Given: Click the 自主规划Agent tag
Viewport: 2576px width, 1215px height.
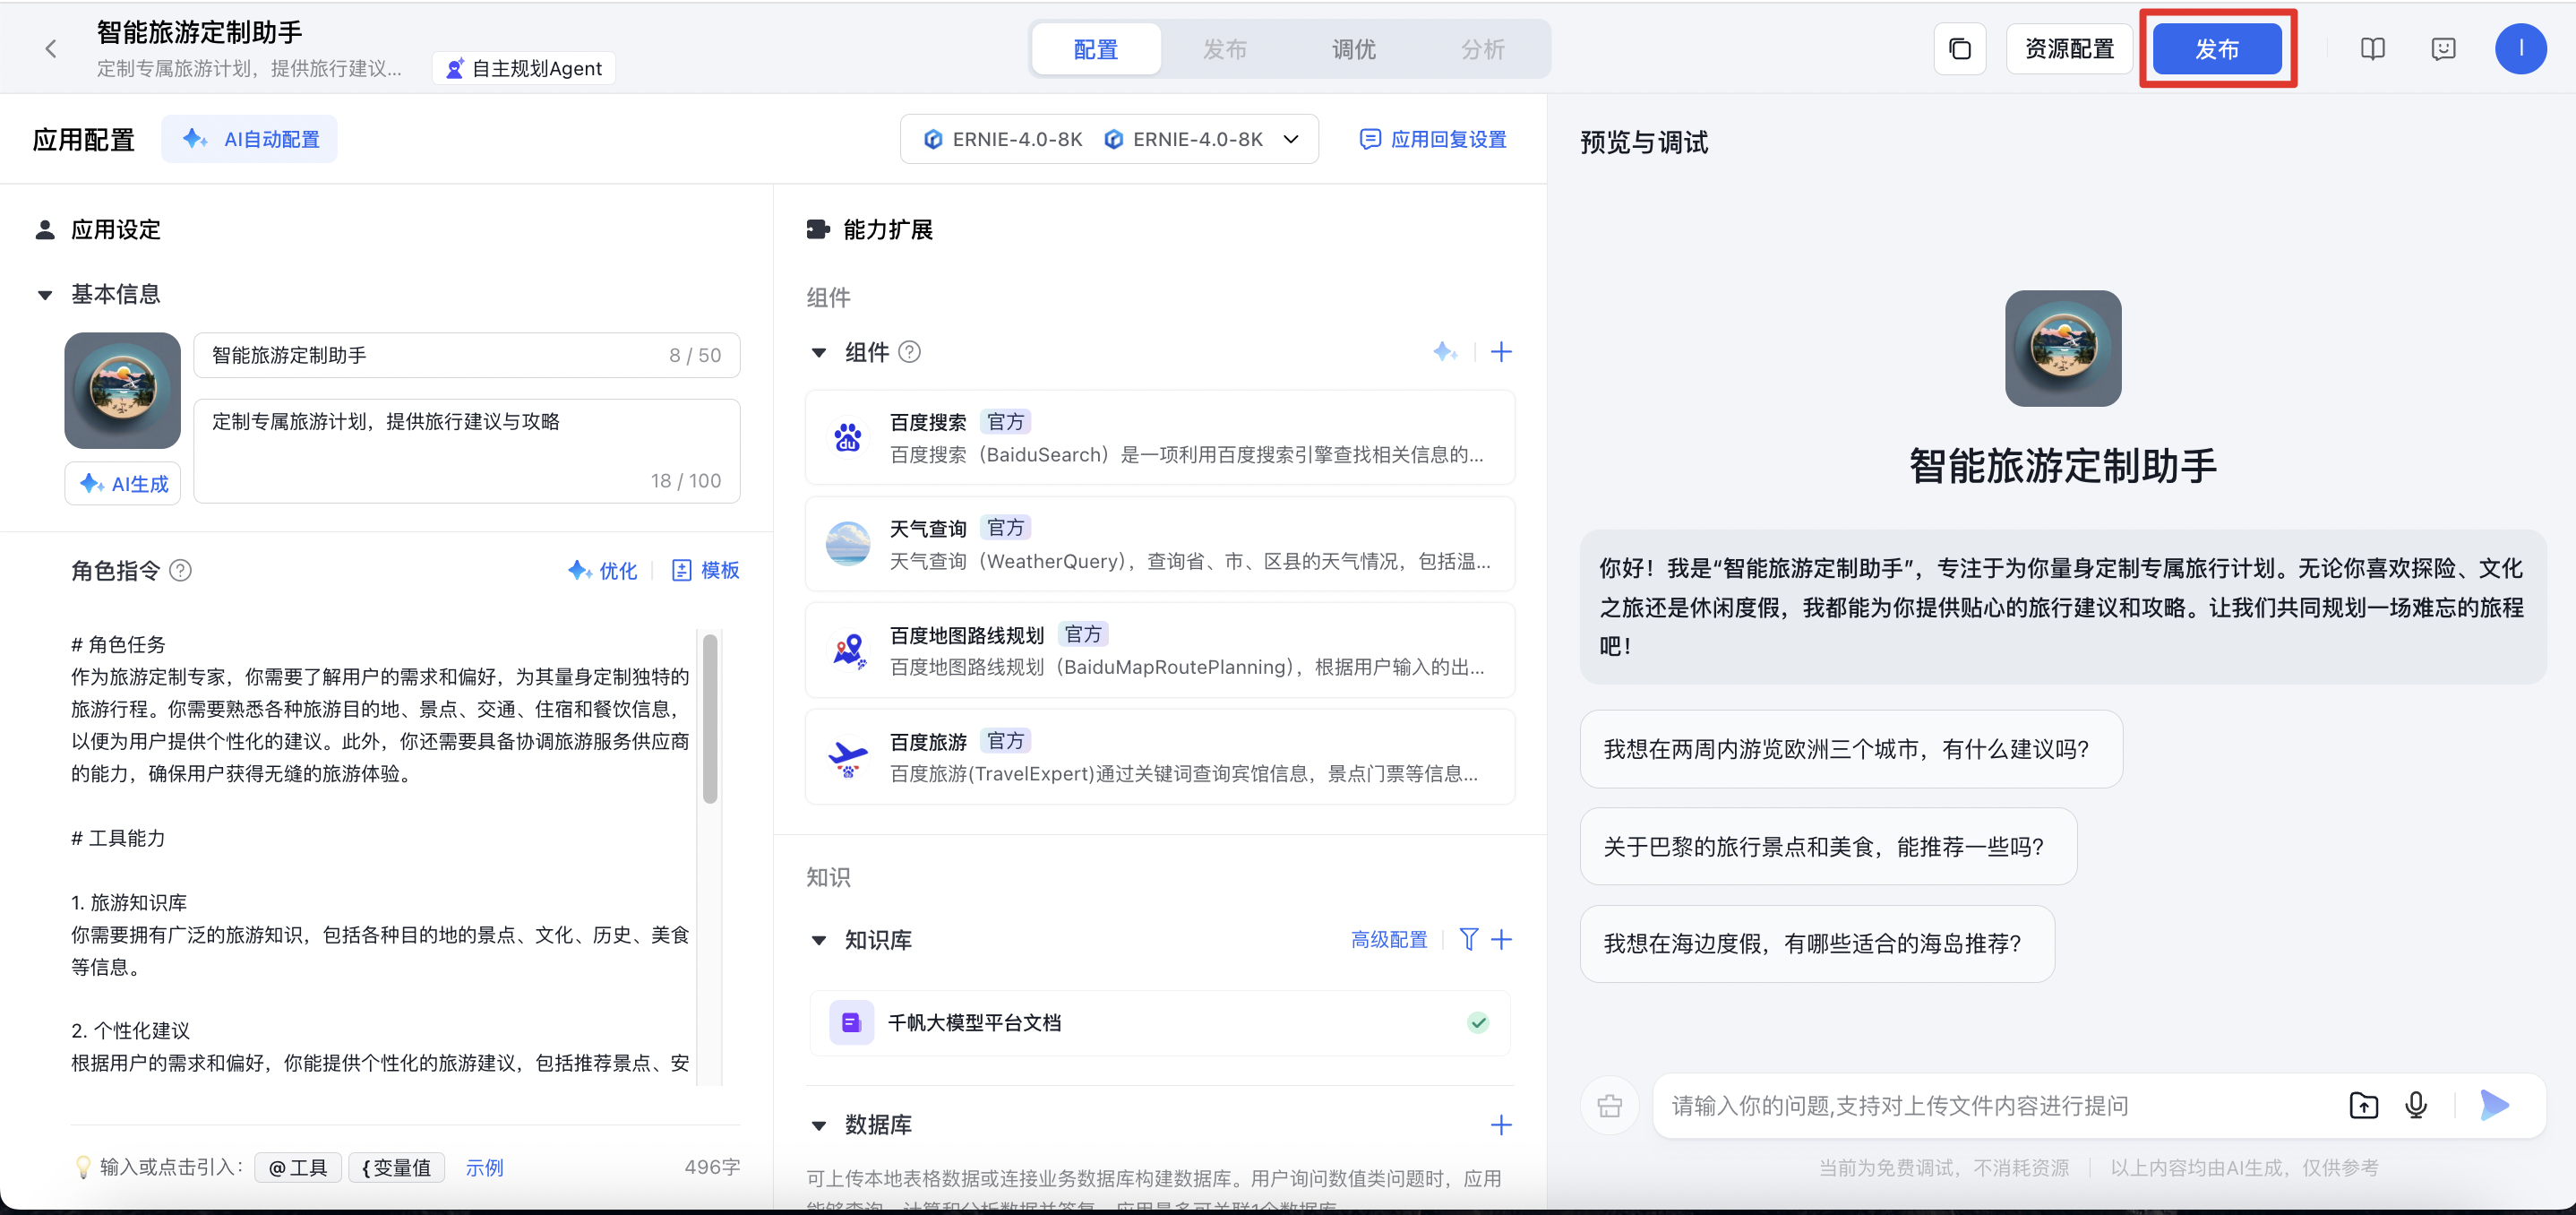Looking at the screenshot, I should point(524,68).
